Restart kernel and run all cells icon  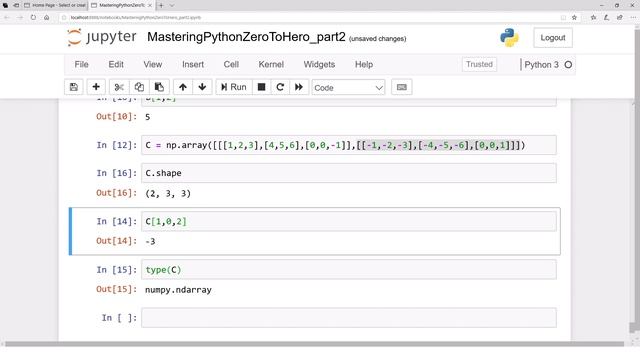(299, 87)
